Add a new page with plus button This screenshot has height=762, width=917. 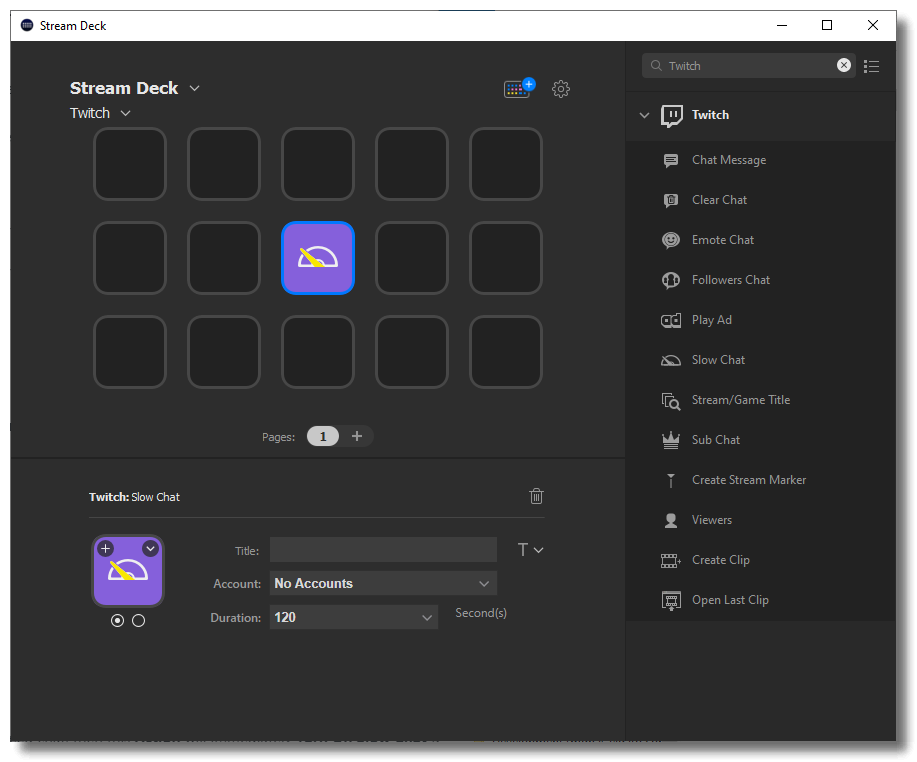pyautogui.click(x=357, y=436)
